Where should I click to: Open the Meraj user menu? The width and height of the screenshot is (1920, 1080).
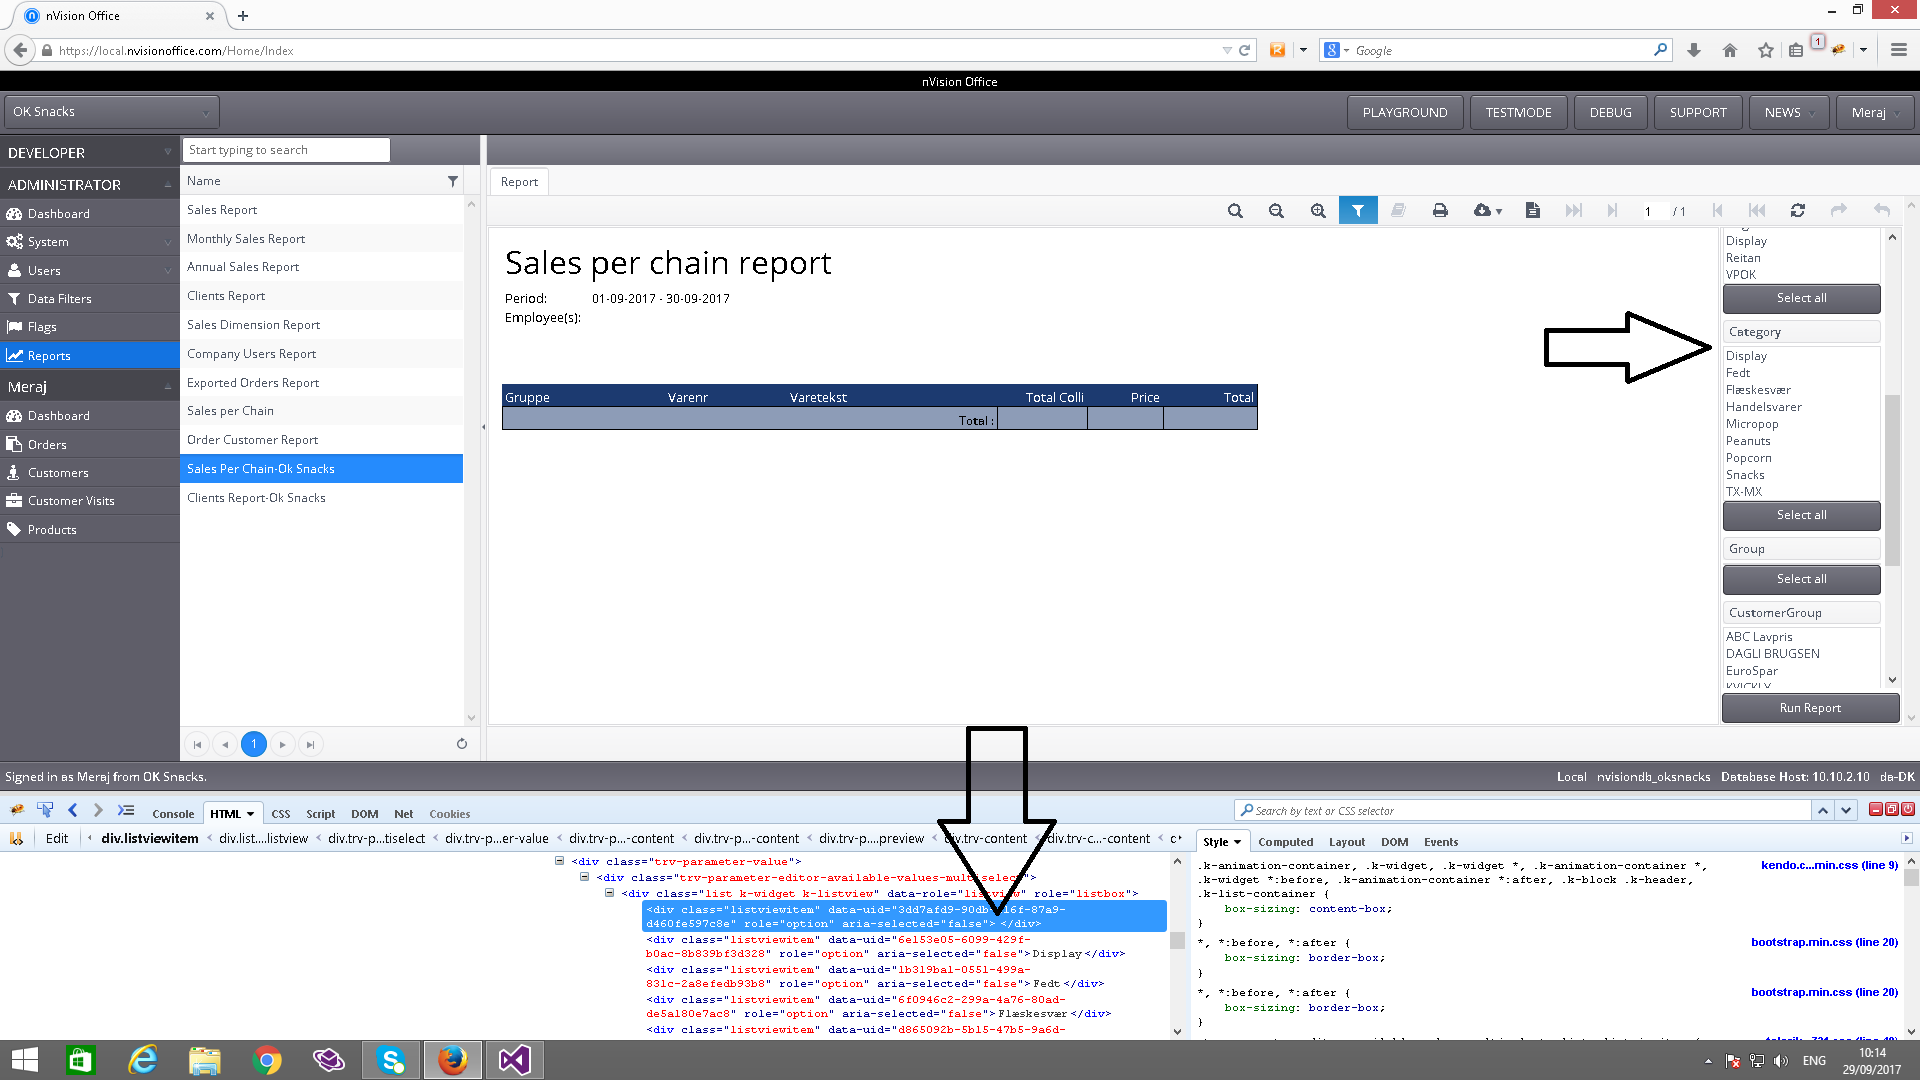click(x=1874, y=113)
